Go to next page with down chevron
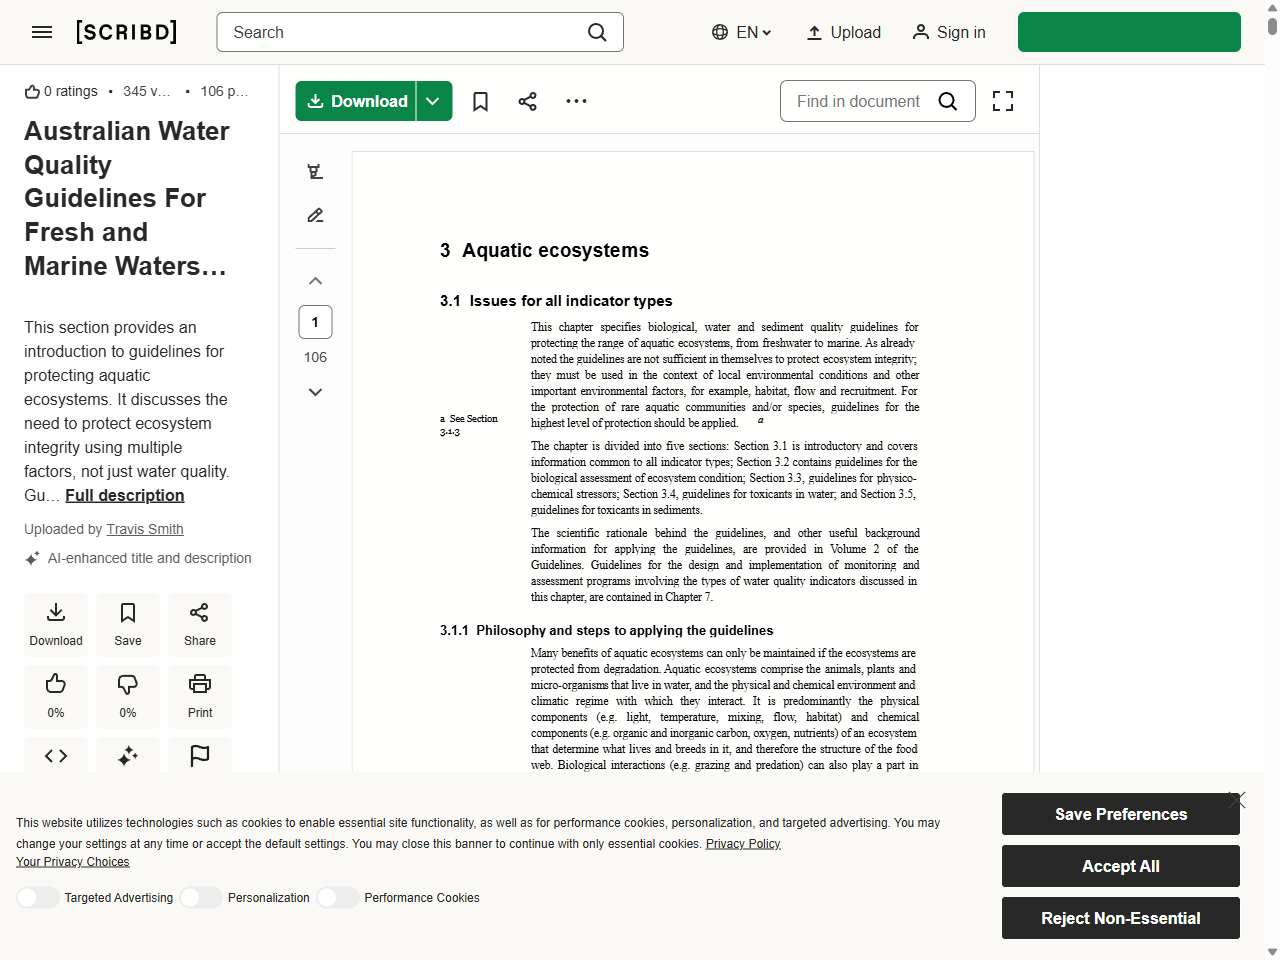This screenshot has width=1280, height=960. pos(315,392)
